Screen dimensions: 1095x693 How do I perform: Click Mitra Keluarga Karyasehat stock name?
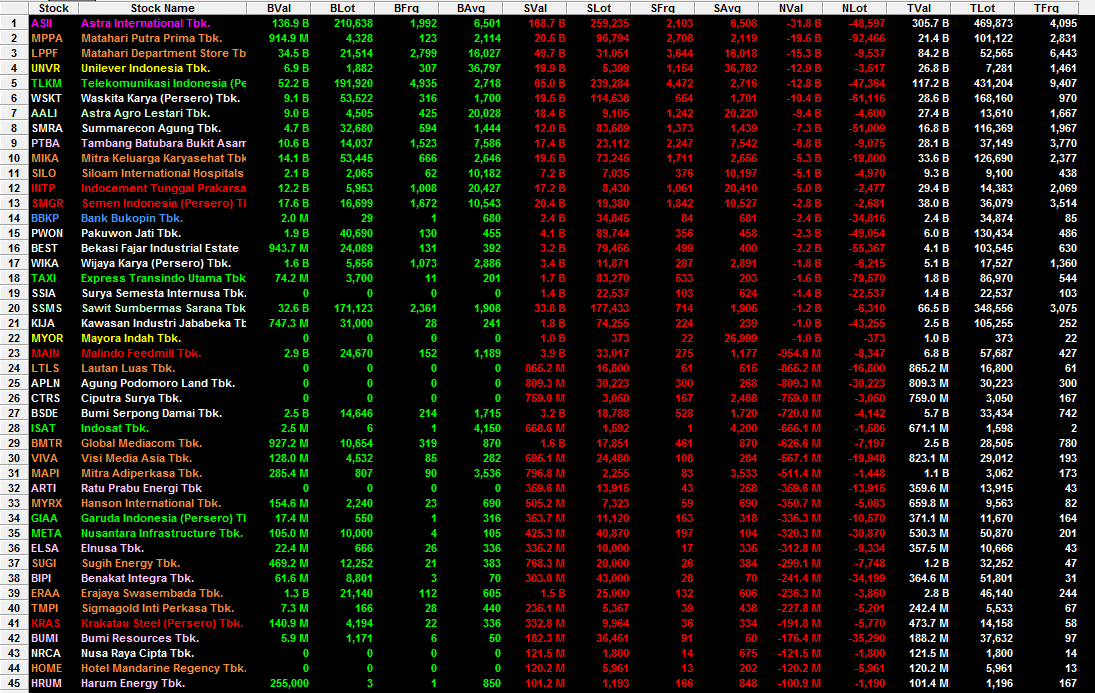click(163, 159)
